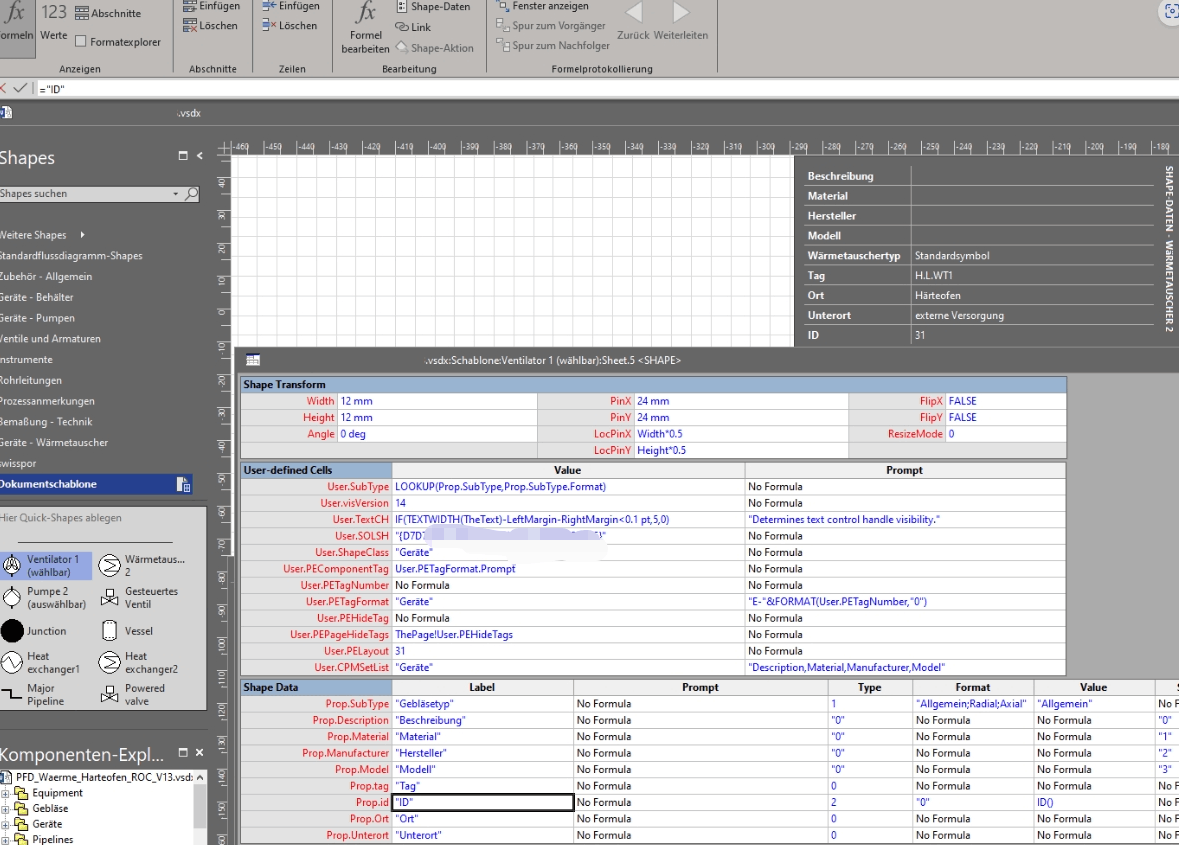1179x845 pixels.
Task: Expand the Weitere Shapes submenu
Action: [x=82, y=235]
